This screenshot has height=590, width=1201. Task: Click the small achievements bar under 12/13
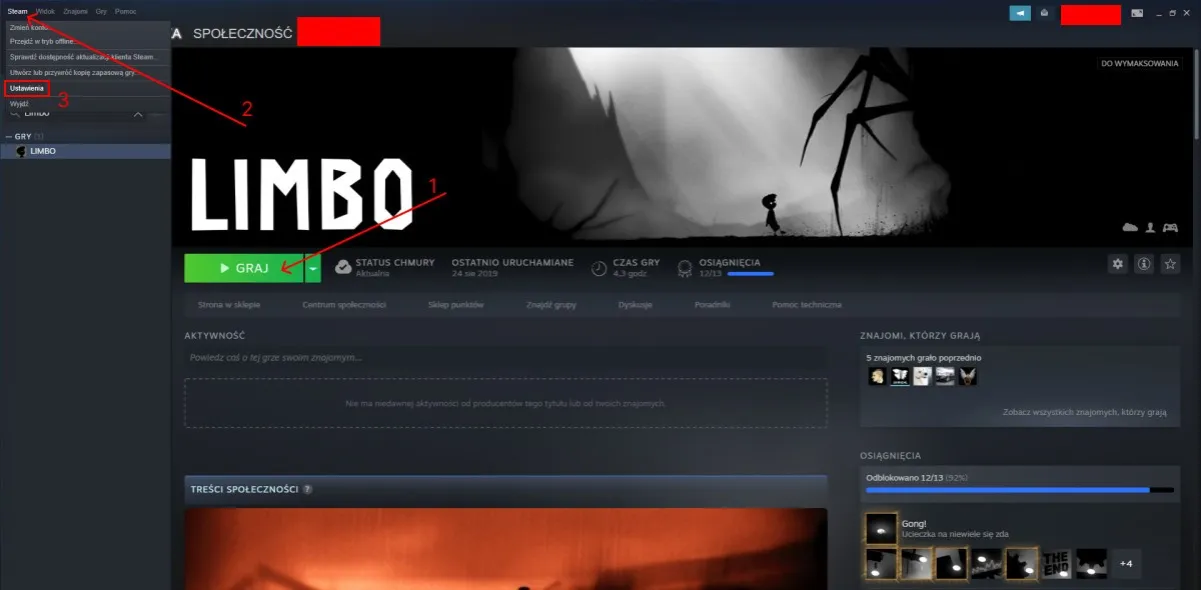[x=750, y=273]
